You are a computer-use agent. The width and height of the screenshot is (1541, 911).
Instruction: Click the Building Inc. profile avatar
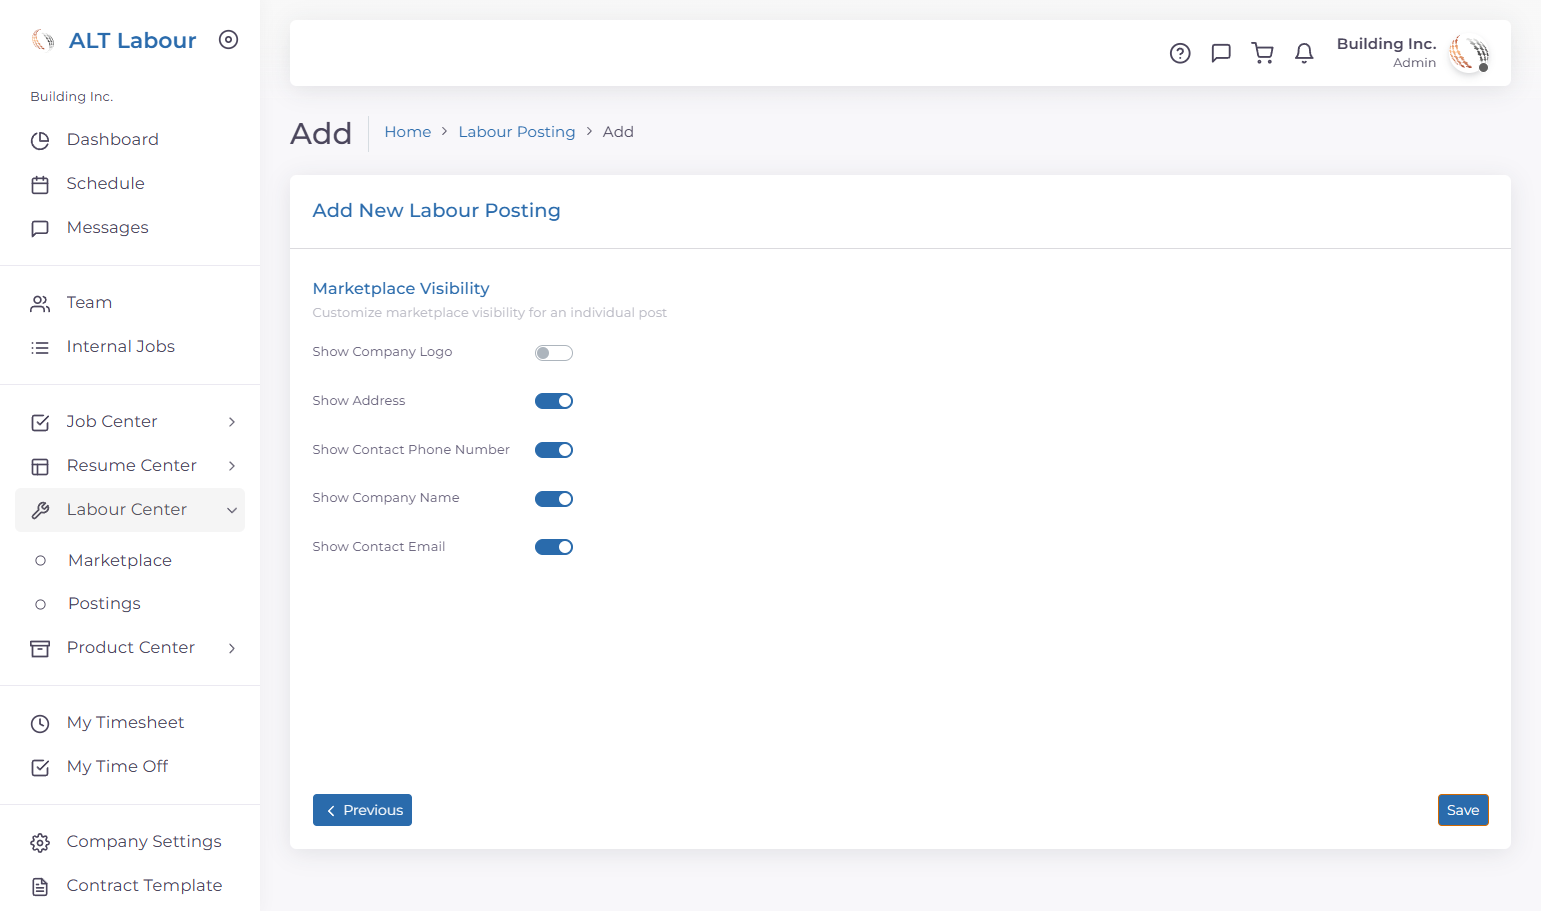(x=1469, y=53)
